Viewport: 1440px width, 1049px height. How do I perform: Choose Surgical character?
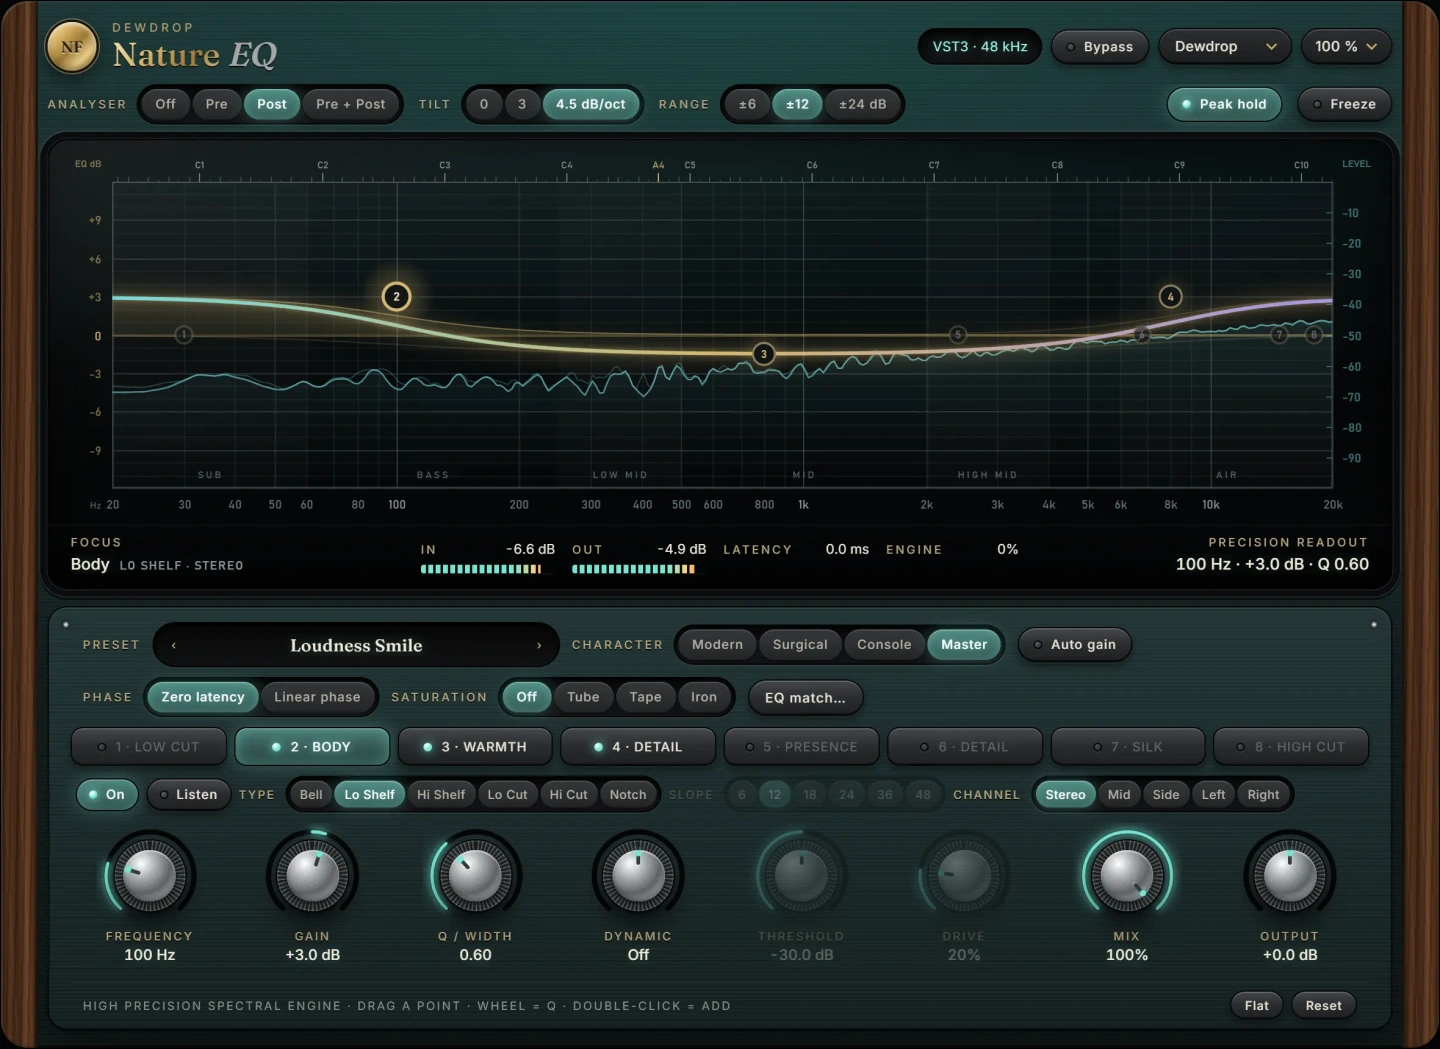pos(800,645)
